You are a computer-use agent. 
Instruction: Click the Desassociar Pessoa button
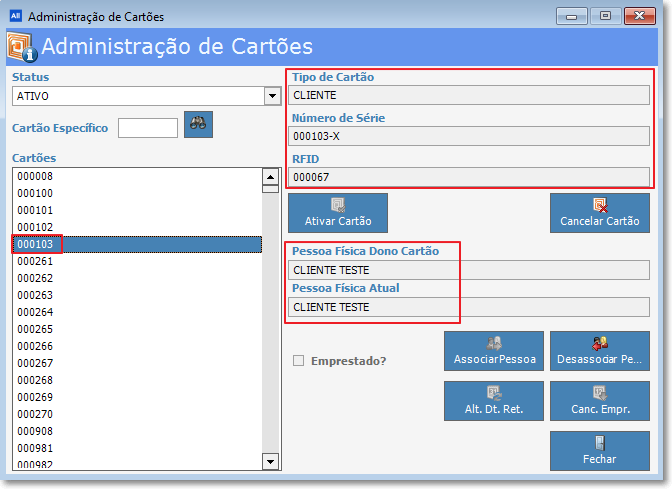click(600, 350)
